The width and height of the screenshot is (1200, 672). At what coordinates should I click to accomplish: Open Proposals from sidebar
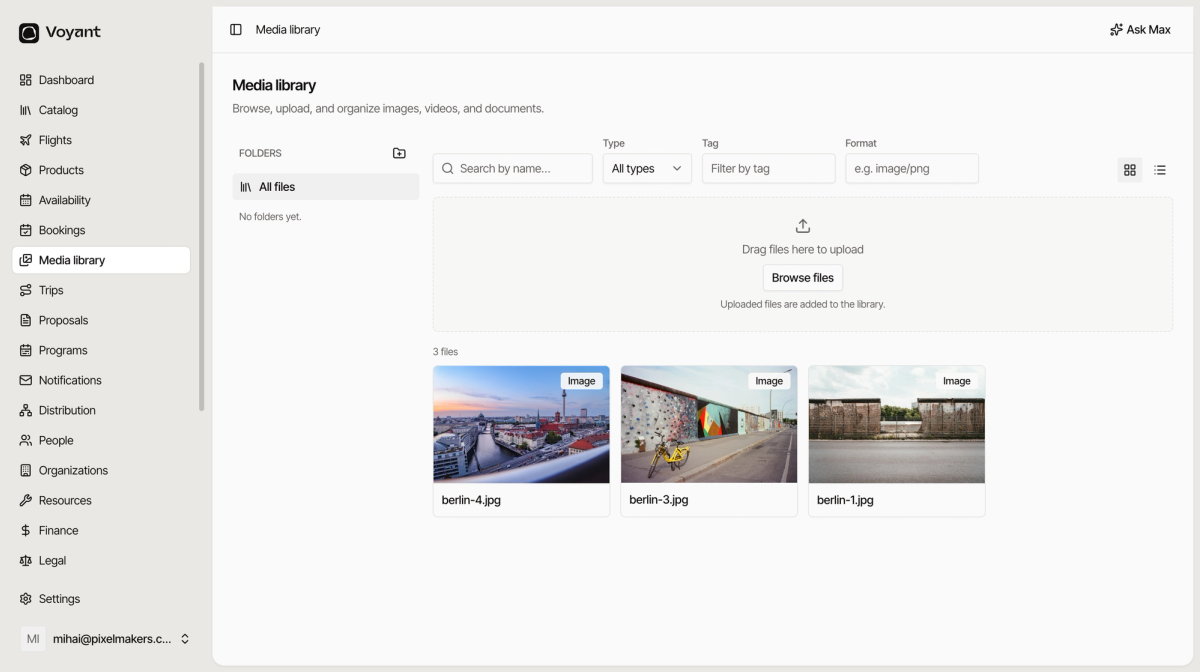63,320
